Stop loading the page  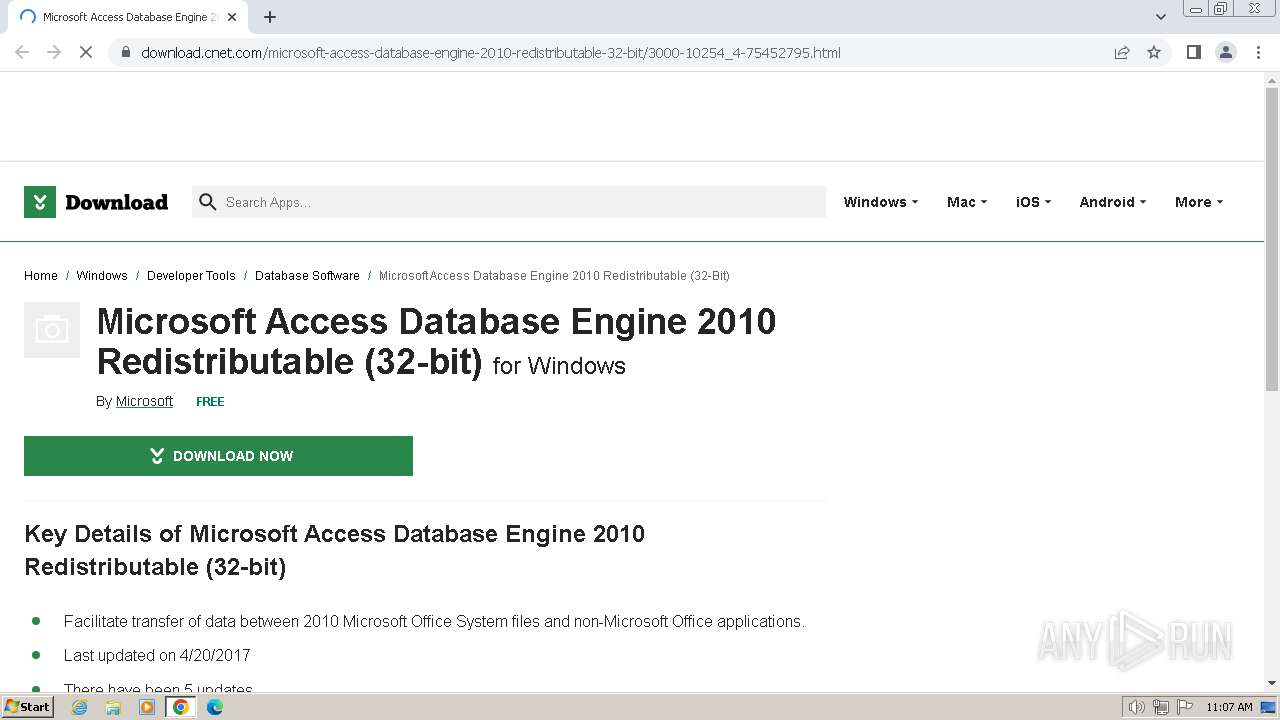click(x=86, y=52)
